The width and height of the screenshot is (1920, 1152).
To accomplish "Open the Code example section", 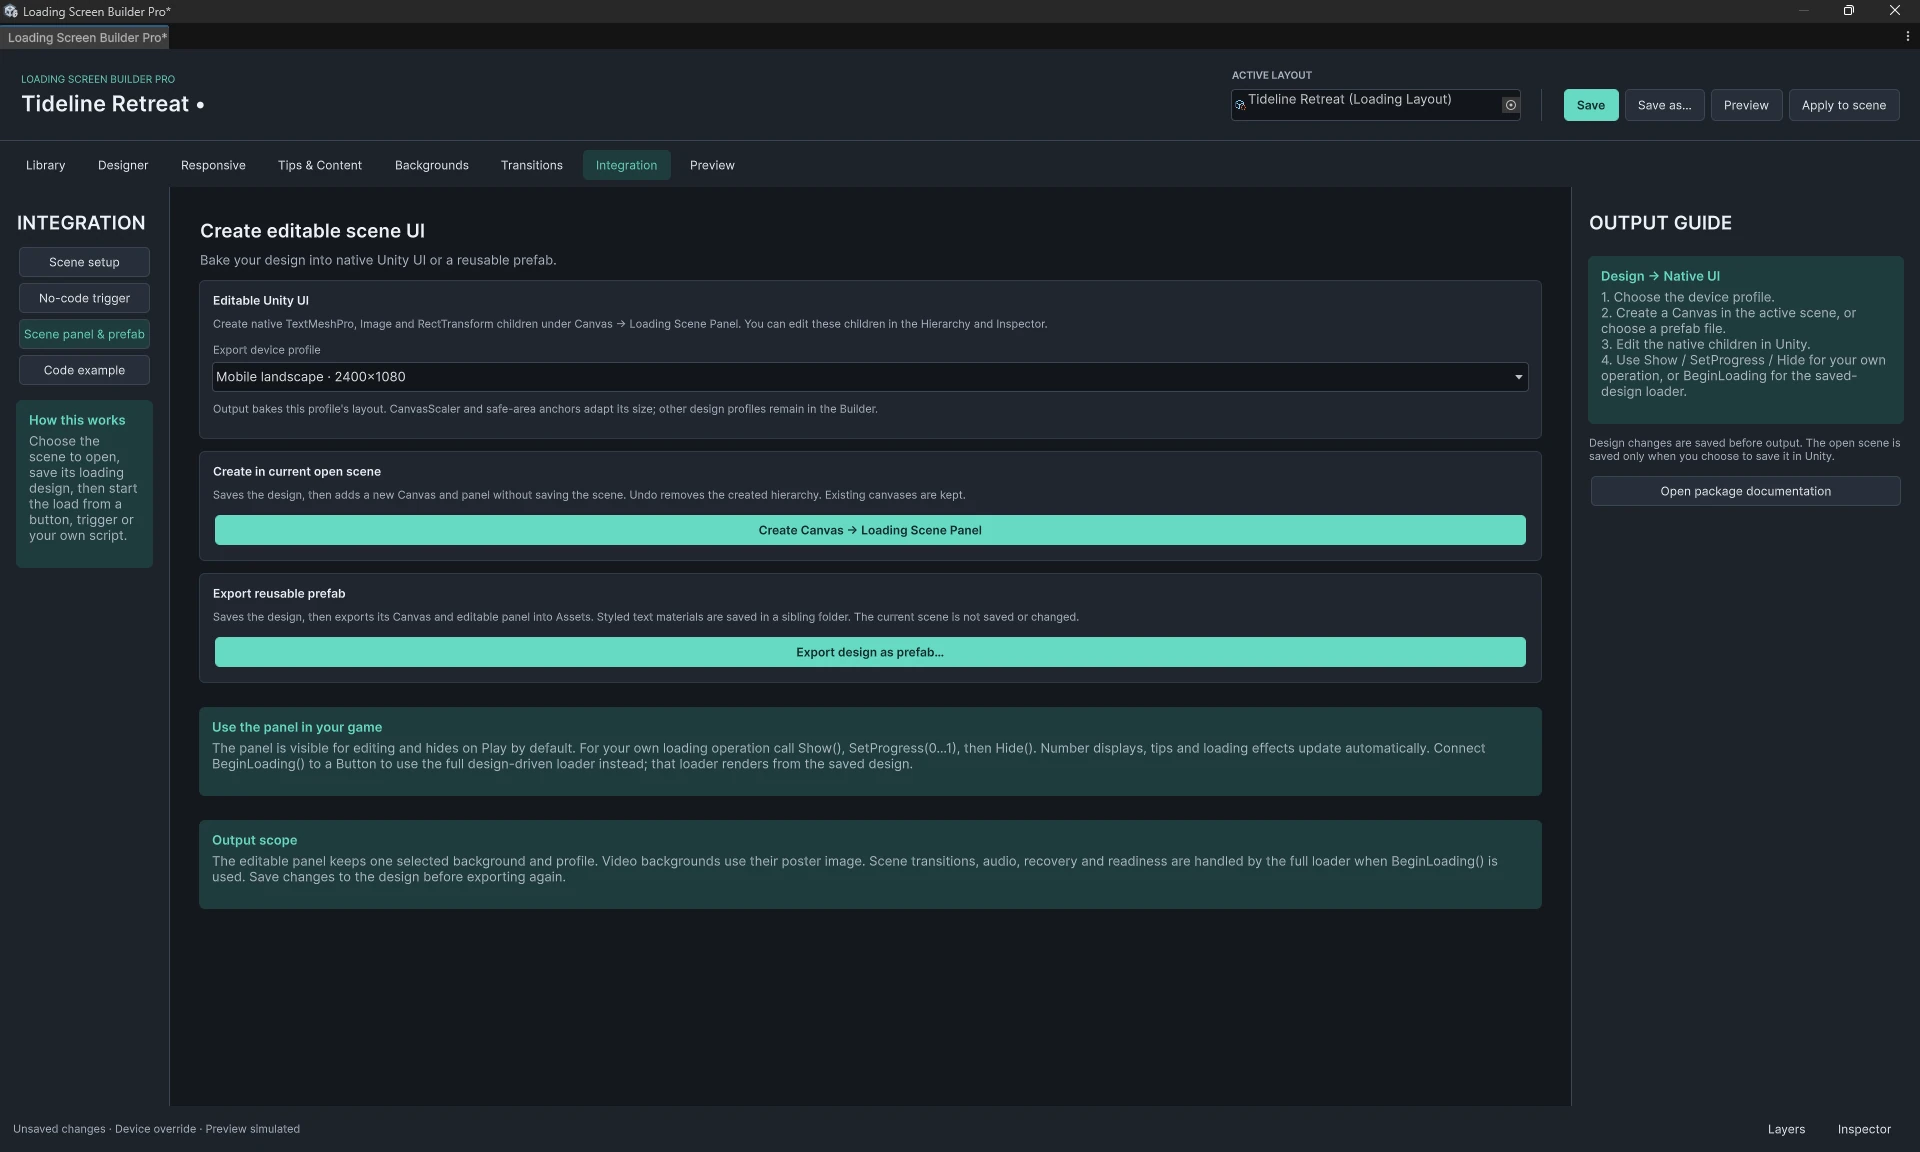I will click(84, 370).
